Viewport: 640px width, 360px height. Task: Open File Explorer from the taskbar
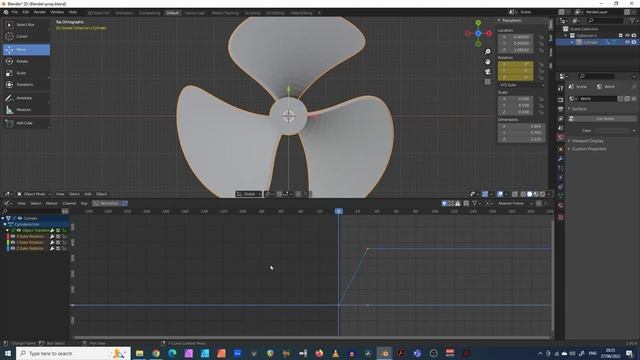pyautogui.click(x=140, y=353)
